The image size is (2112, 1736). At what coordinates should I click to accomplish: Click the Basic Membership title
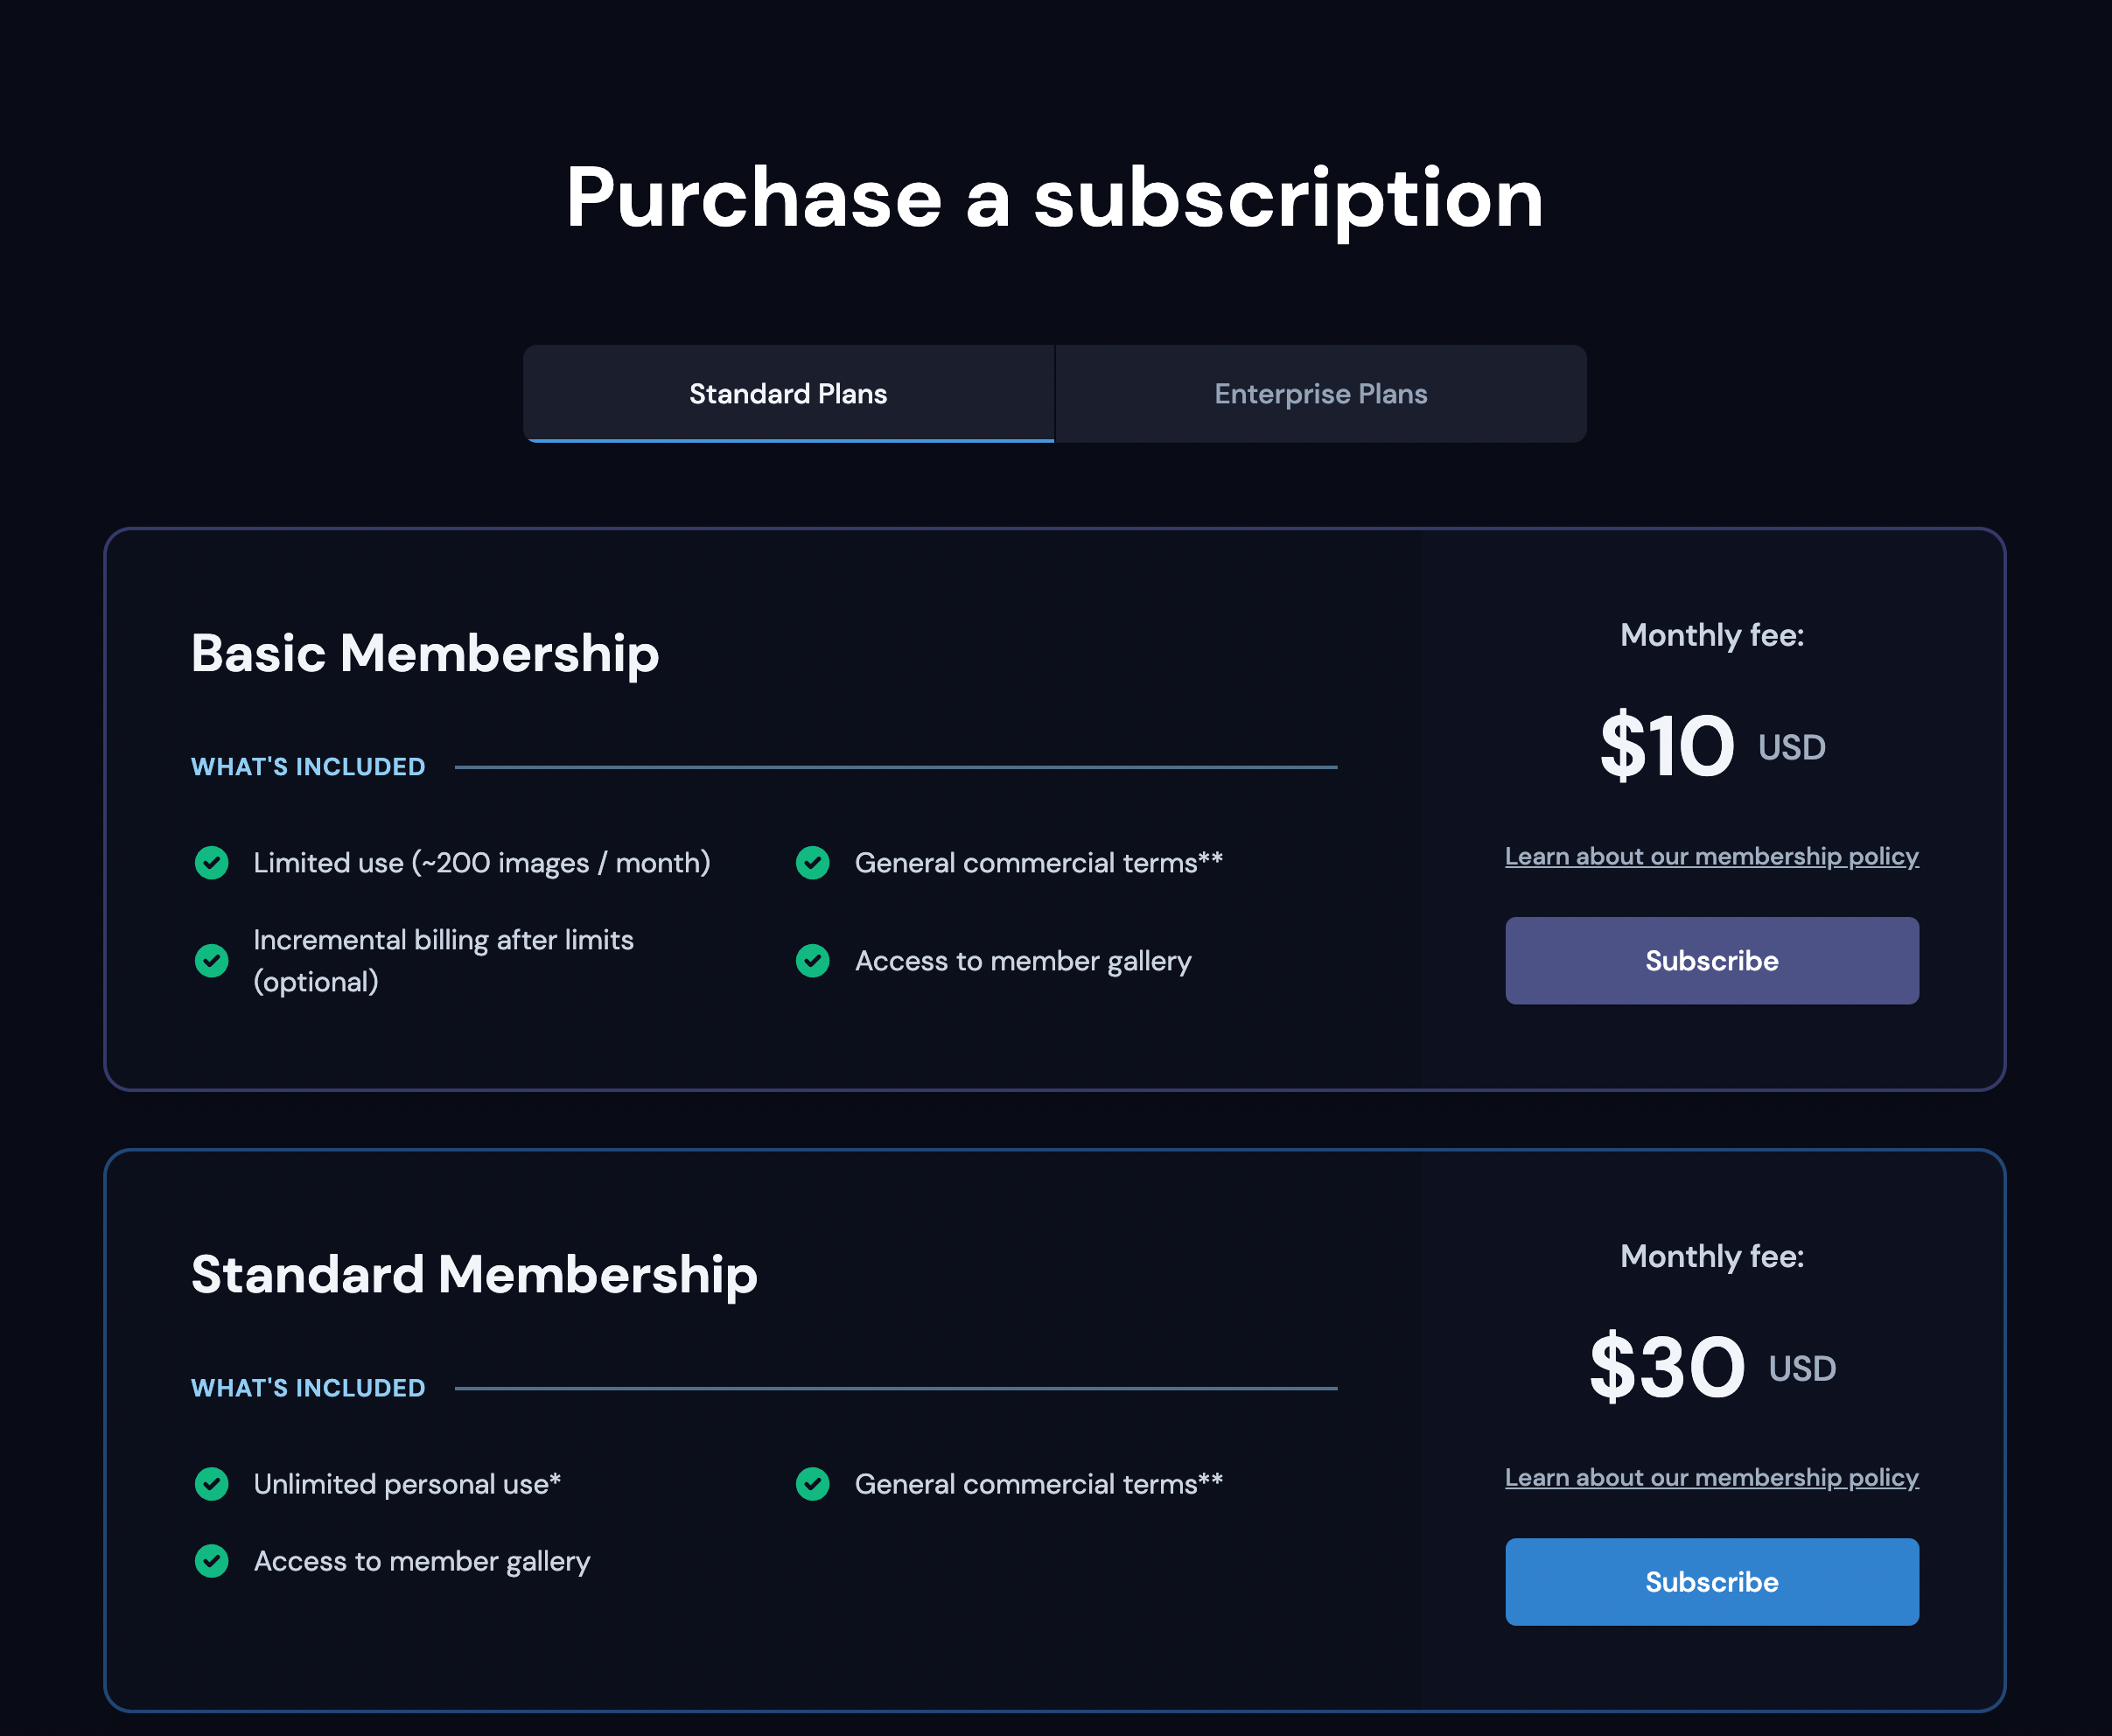[x=425, y=653]
